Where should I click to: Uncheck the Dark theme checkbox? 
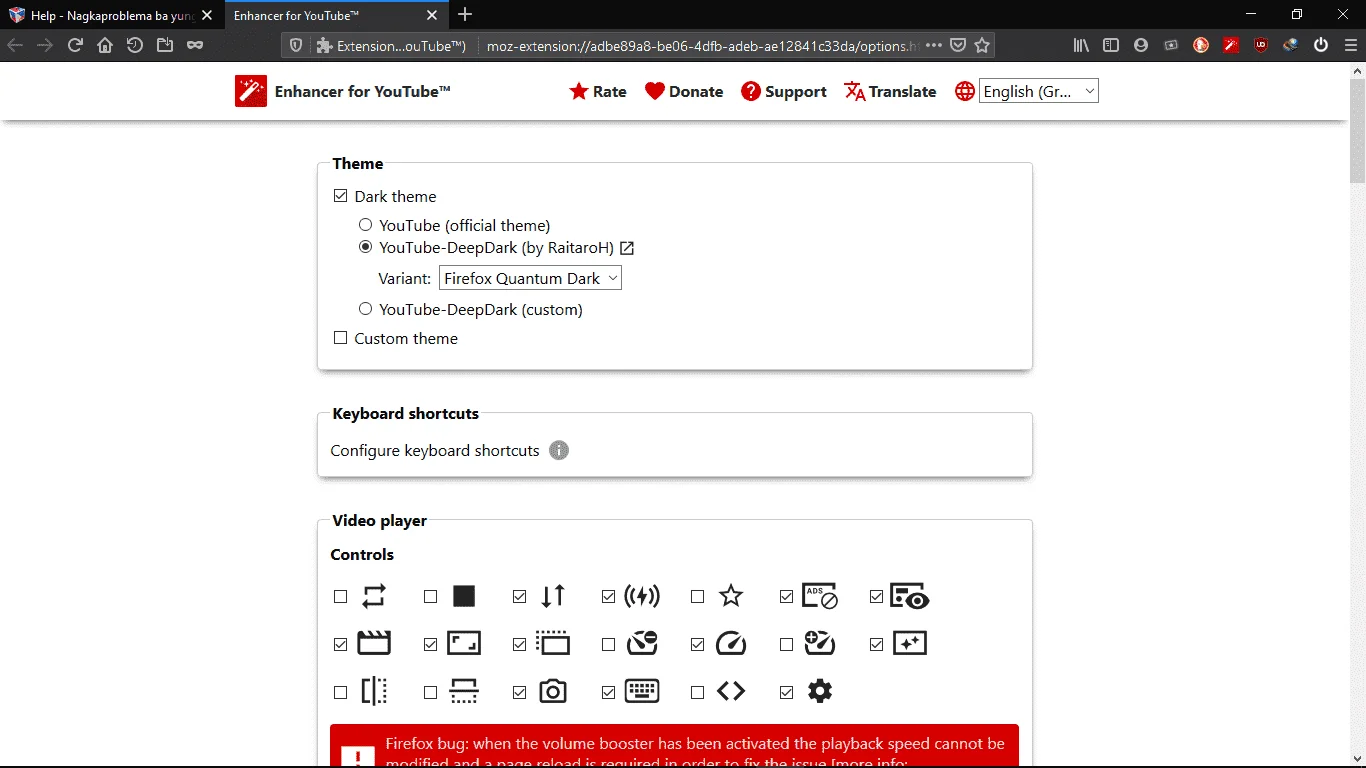pos(340,196)
